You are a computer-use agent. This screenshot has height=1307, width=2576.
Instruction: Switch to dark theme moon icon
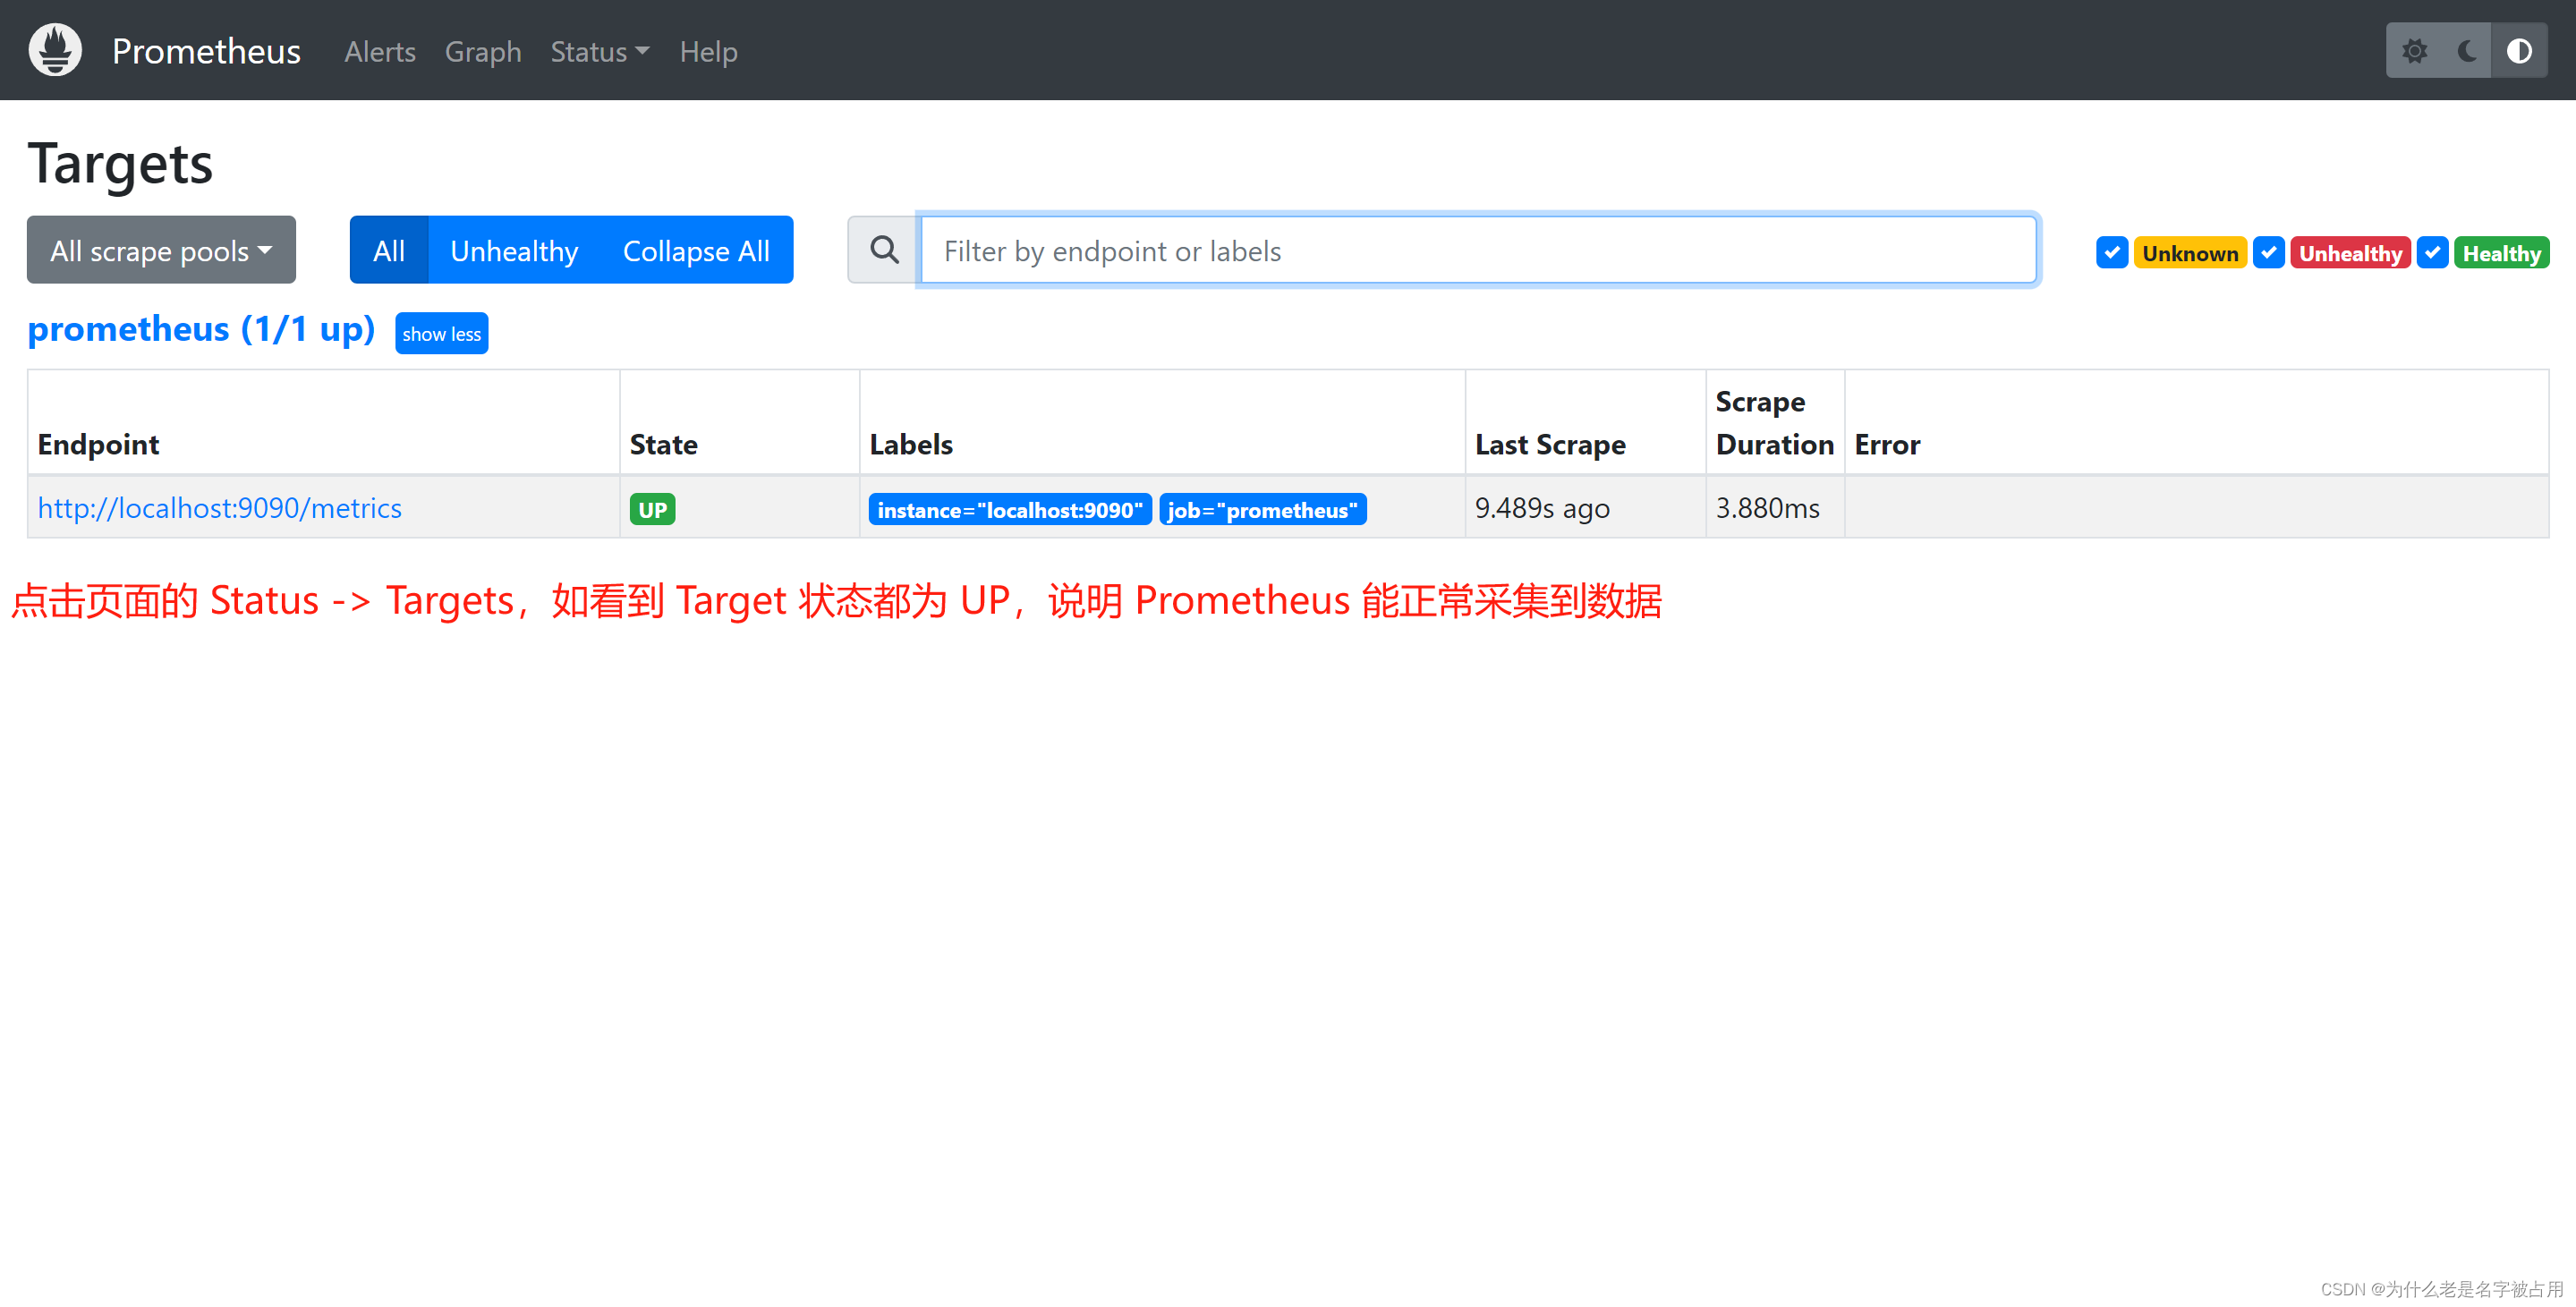pos(2467,51)
